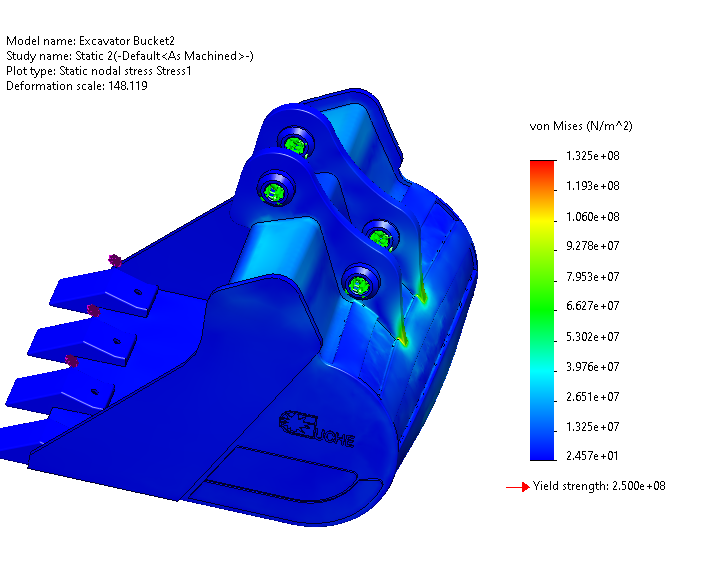Click the 'Model name: Excavator Bucket2' text
The height and width of the screenshot is (577, 701).
[90, 41]
